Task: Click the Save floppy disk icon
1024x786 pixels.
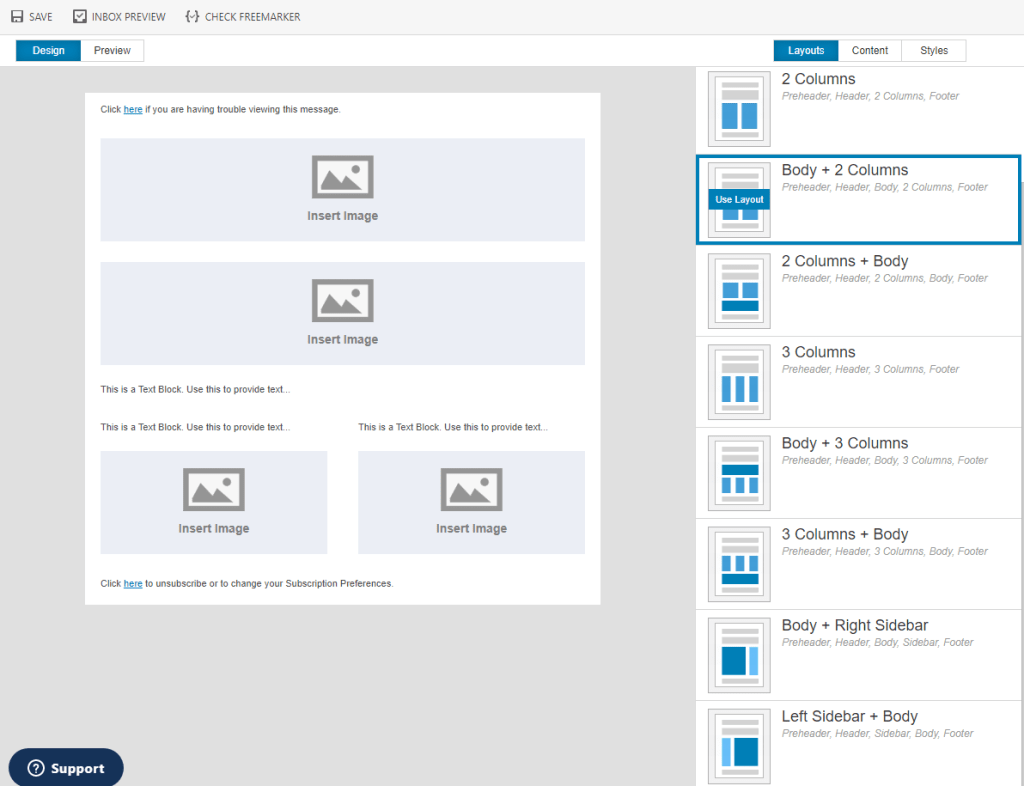Action: 17,17
